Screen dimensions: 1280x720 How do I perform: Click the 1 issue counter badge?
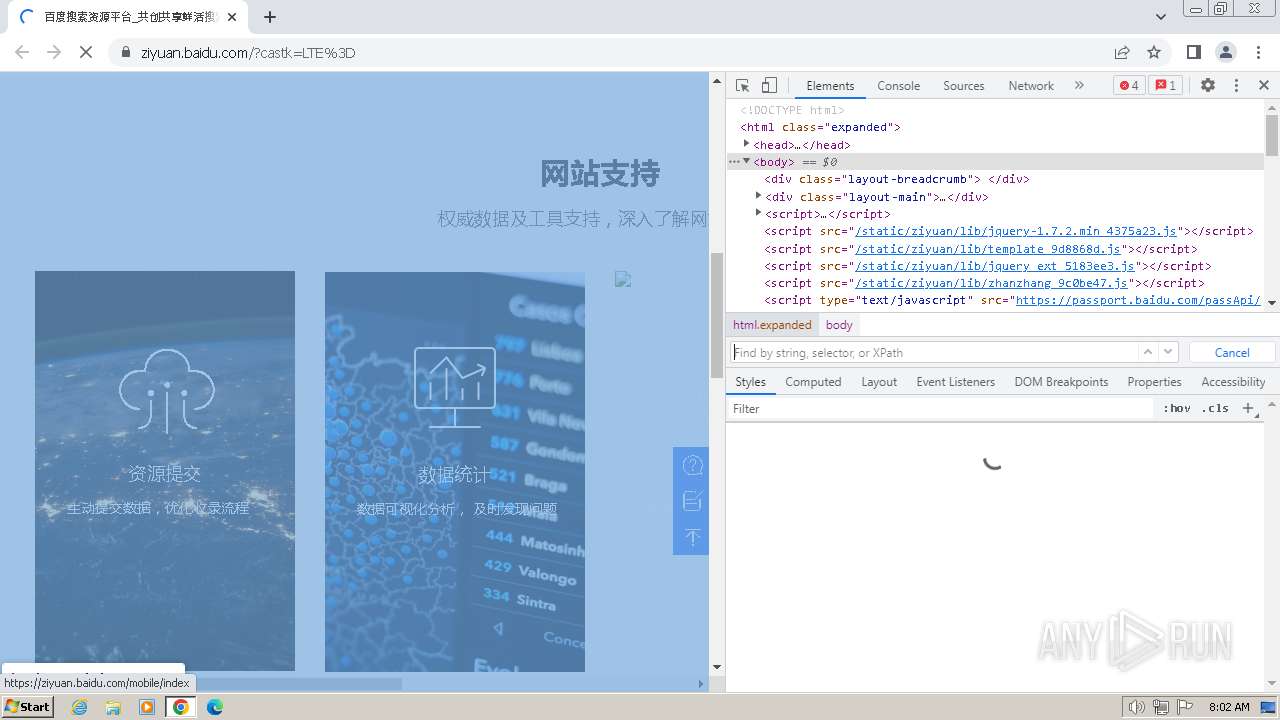coord(1165,86)
